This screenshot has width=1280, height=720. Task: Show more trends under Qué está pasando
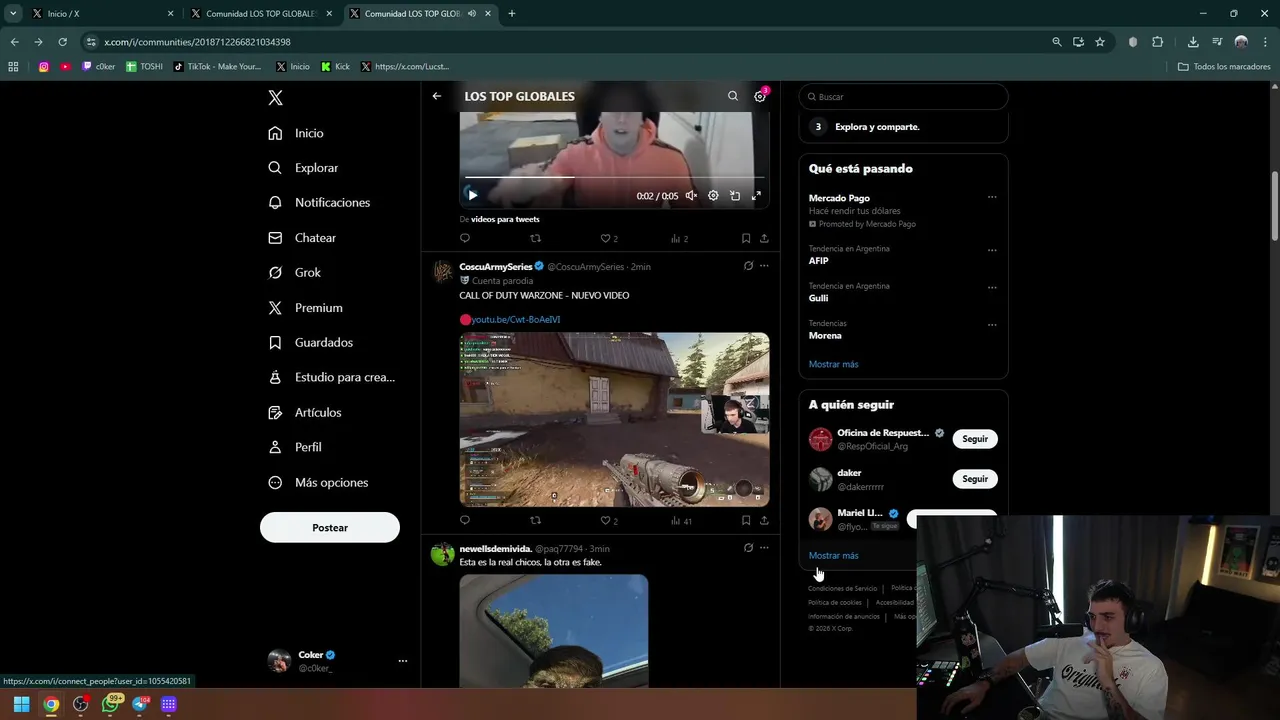tap(833, 364)
